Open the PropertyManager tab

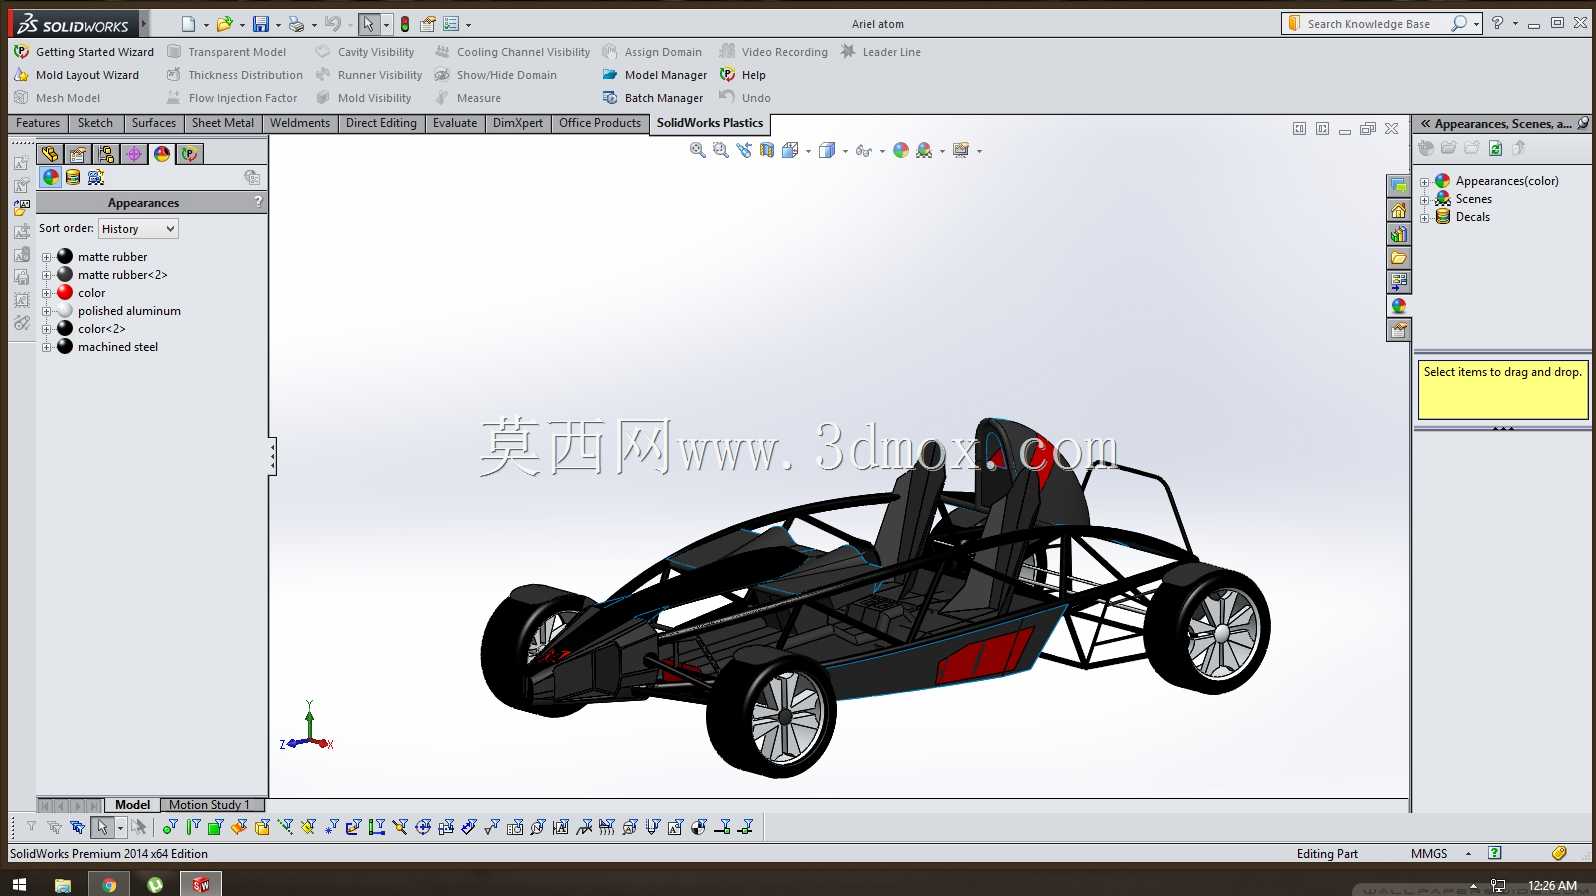[x=78, y=154]
